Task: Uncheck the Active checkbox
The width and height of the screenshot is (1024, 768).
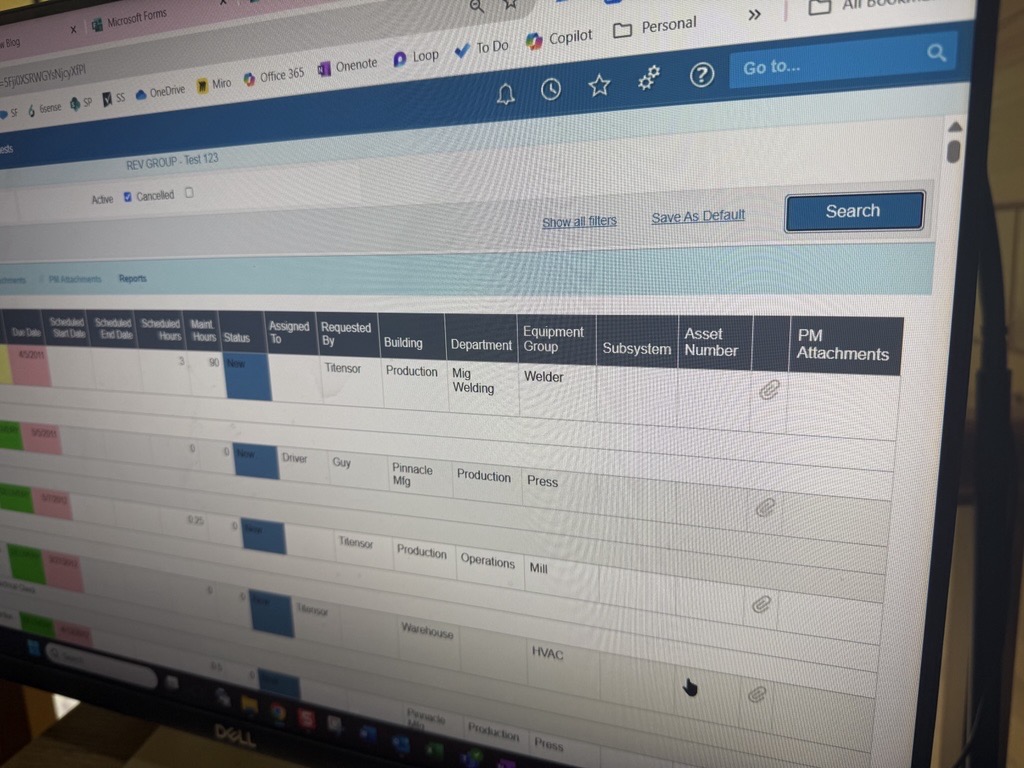Action: [127, 197]
